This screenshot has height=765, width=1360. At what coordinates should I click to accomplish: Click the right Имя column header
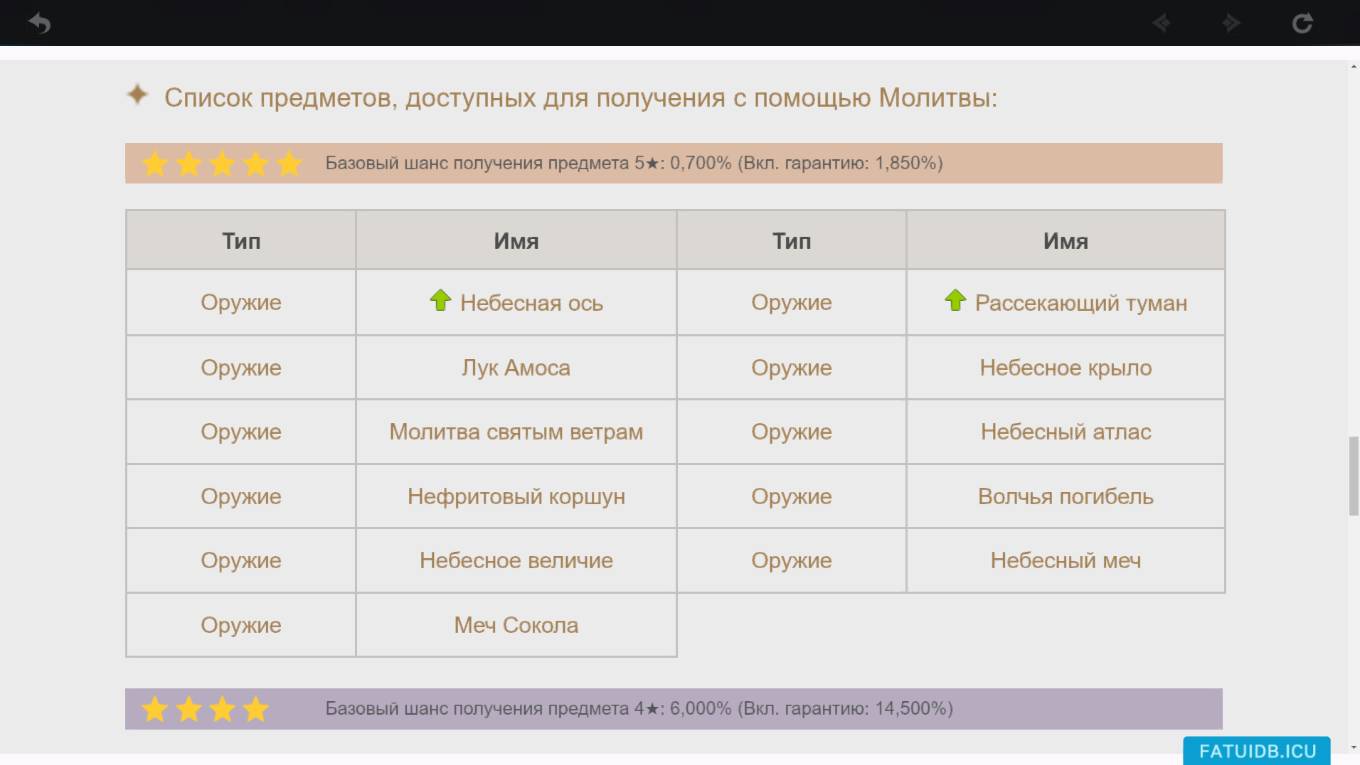(1066, 240)
